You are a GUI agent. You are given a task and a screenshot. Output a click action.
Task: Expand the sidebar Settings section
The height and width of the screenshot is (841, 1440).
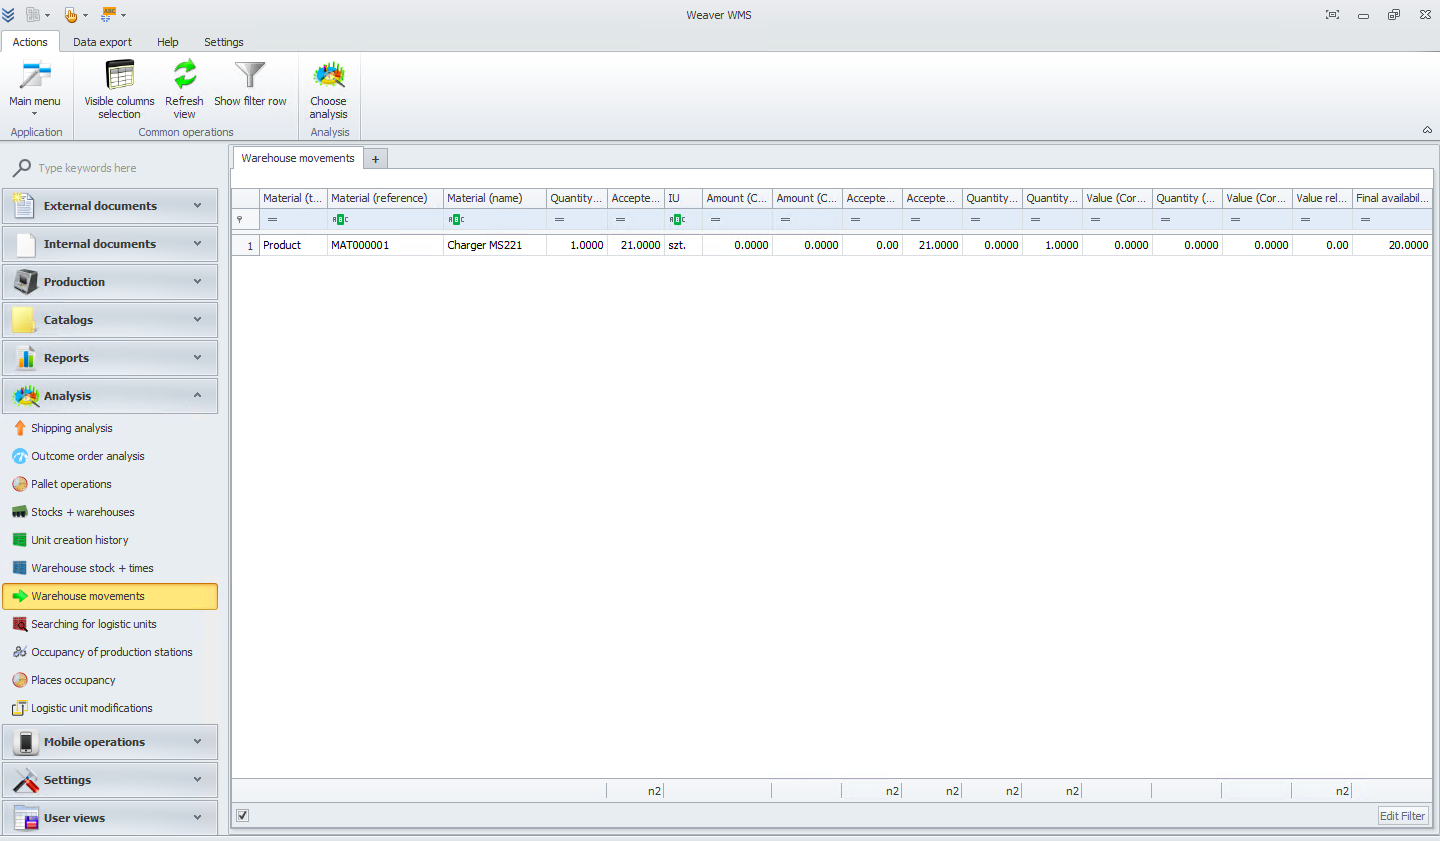[110, 780]
